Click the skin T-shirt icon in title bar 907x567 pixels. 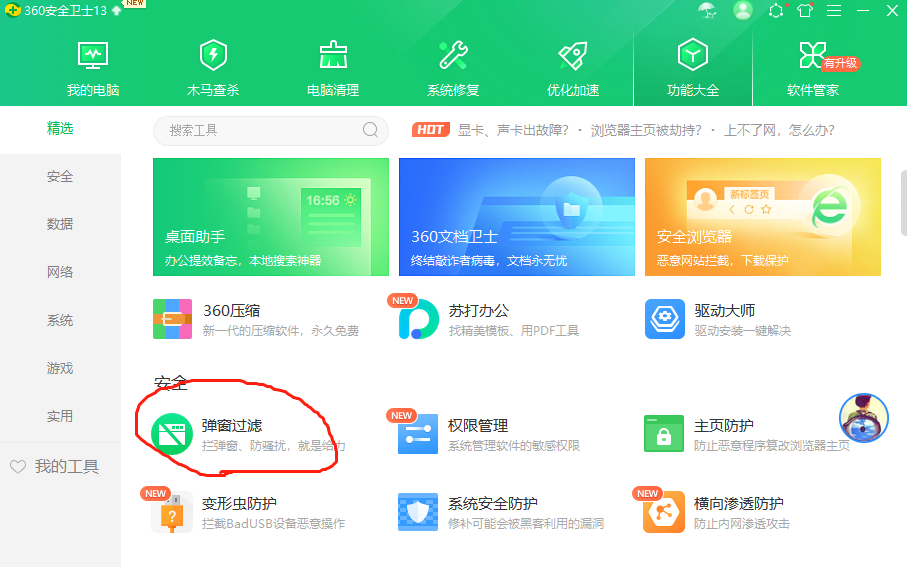tap(805, 11)
